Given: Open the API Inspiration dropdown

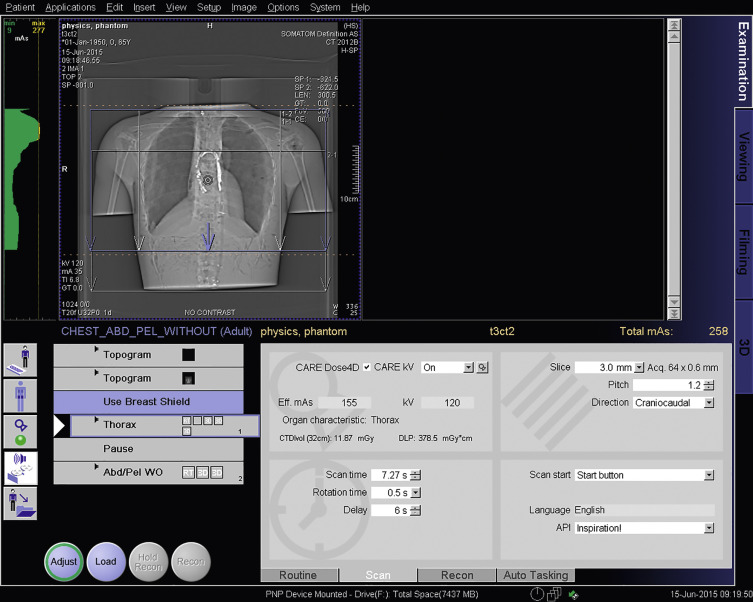Looking at the screenshot, I should 709,528.
